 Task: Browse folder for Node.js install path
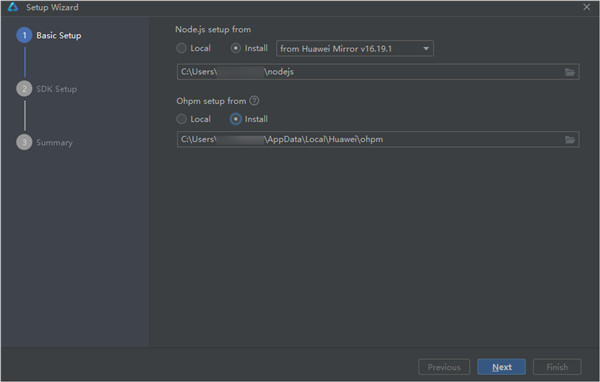(x=570, y=72)
